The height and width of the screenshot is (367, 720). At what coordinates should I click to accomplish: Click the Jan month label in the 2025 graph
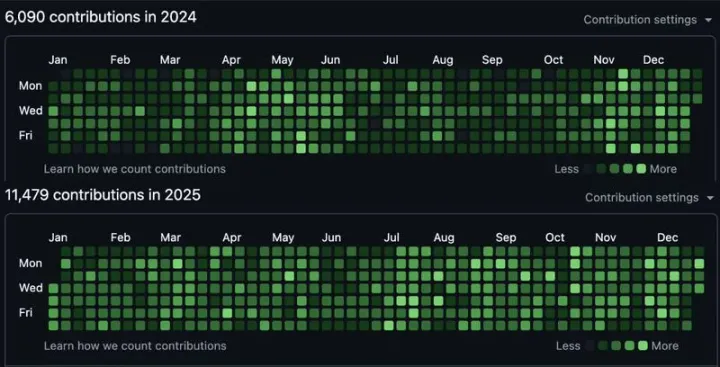coord(58,238)
